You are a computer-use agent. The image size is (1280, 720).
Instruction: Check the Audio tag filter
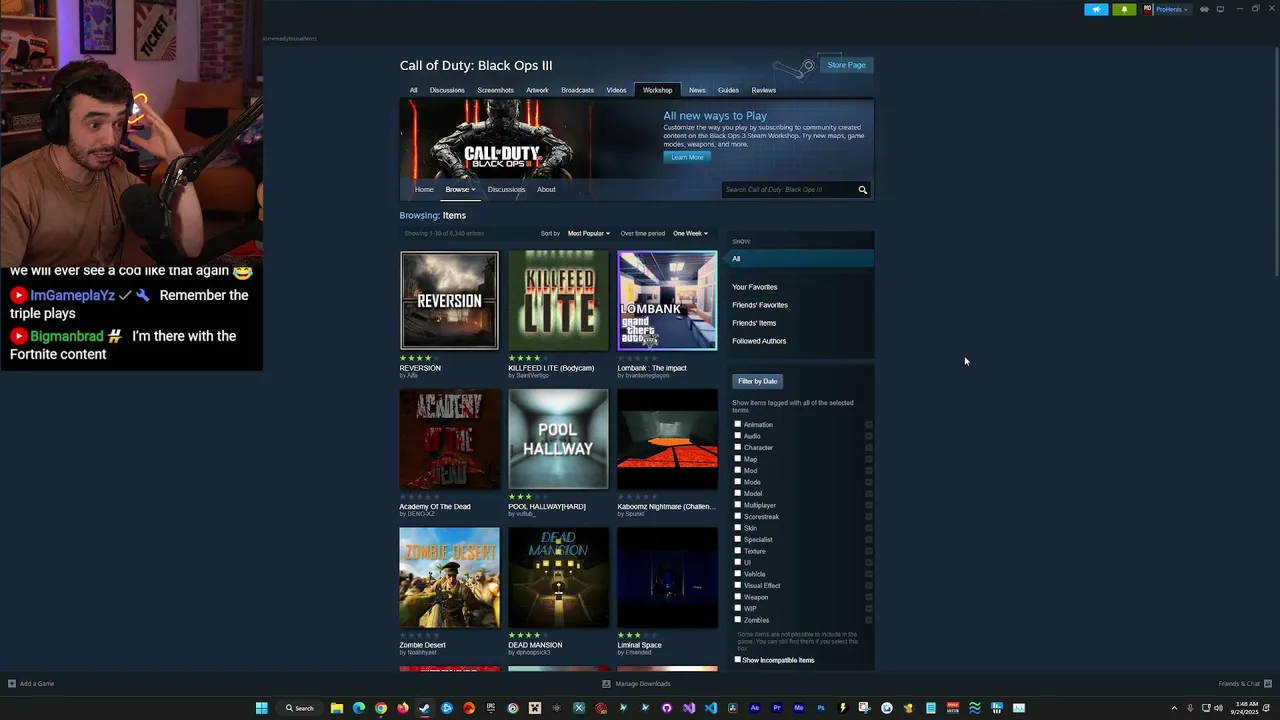pyautogui.click(x=738, y=436)
